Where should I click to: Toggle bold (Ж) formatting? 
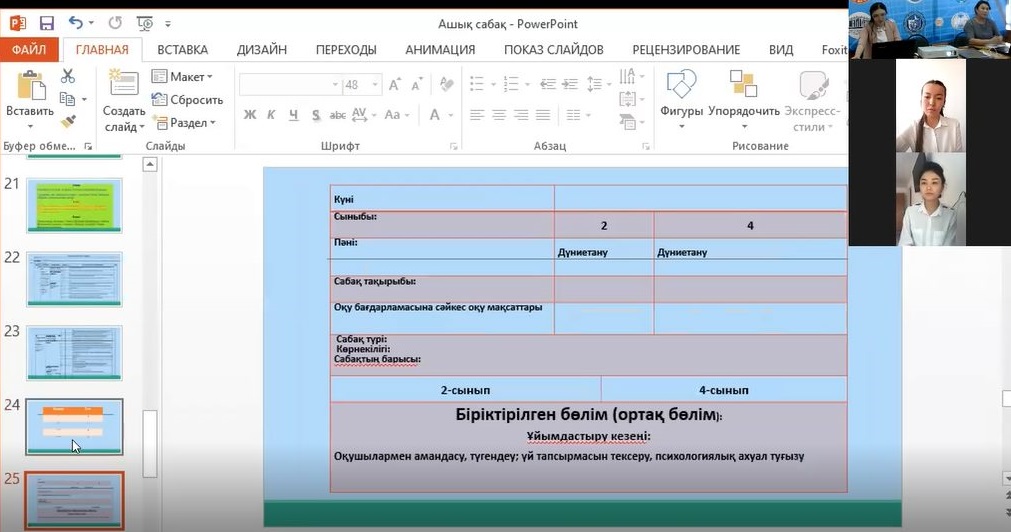(x=250, y=115)
